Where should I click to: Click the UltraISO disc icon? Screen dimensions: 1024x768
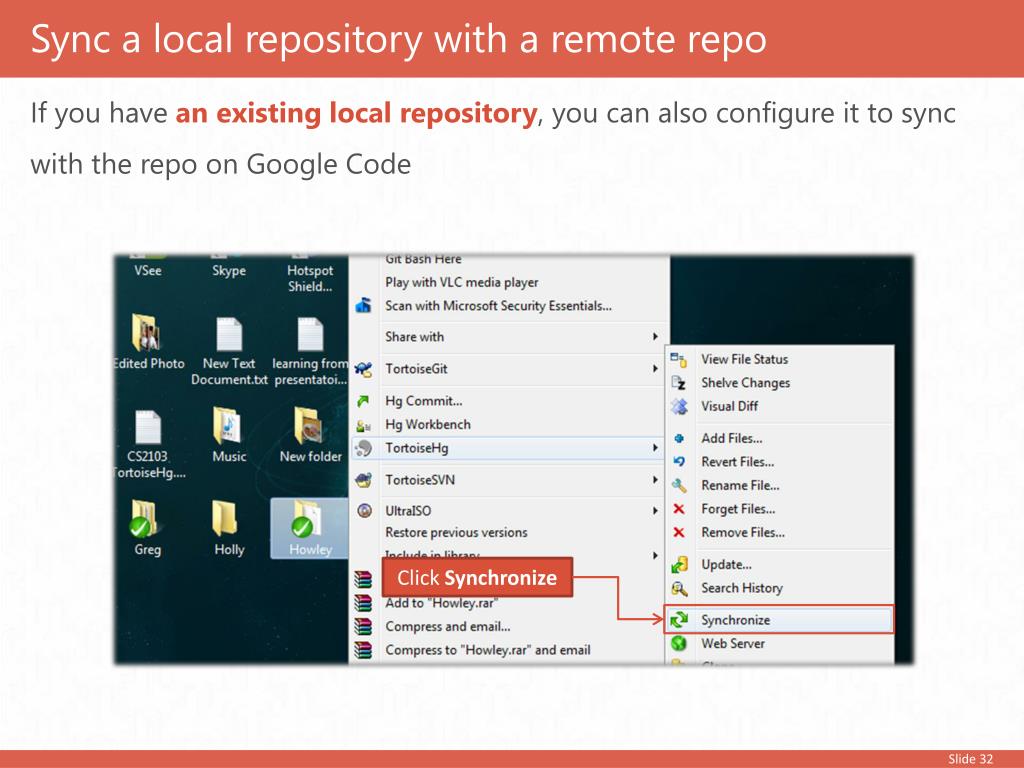(x=365, y=511)
